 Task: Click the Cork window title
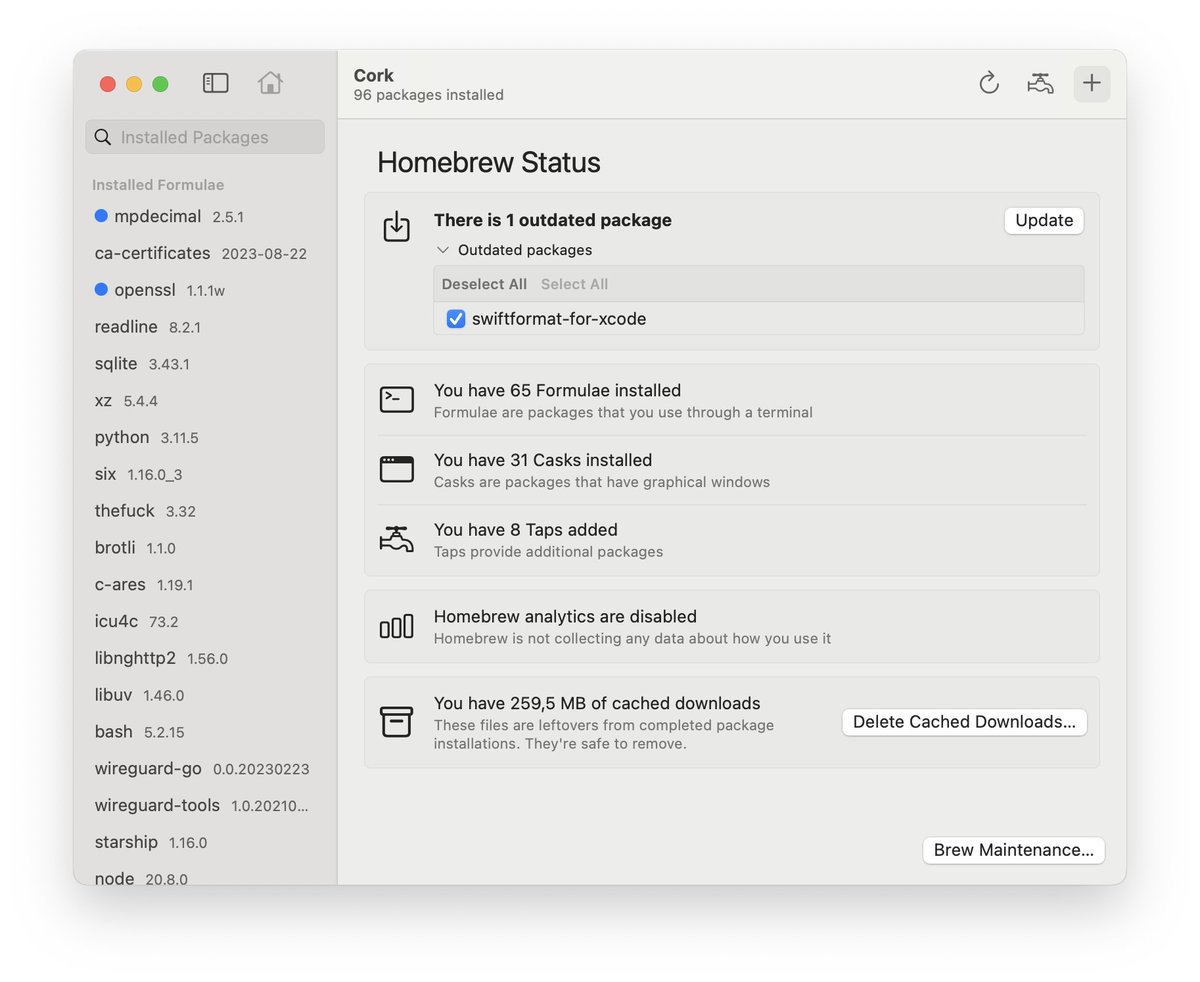(x=374, y=75)
